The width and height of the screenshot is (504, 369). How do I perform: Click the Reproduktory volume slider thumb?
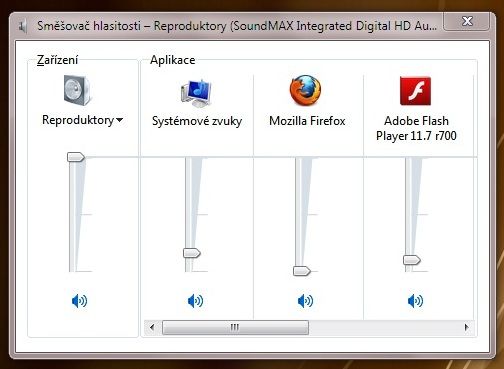[x=76, y=157]
